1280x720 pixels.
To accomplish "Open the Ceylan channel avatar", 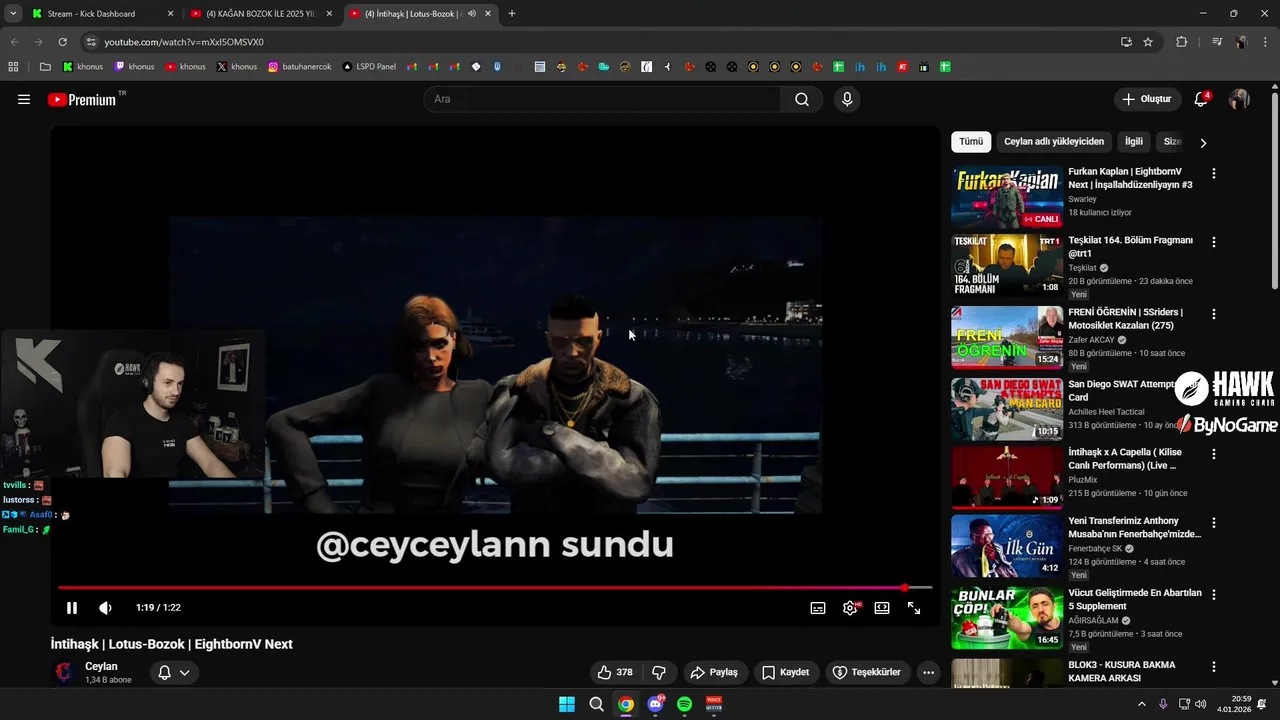I will point(64,672).
